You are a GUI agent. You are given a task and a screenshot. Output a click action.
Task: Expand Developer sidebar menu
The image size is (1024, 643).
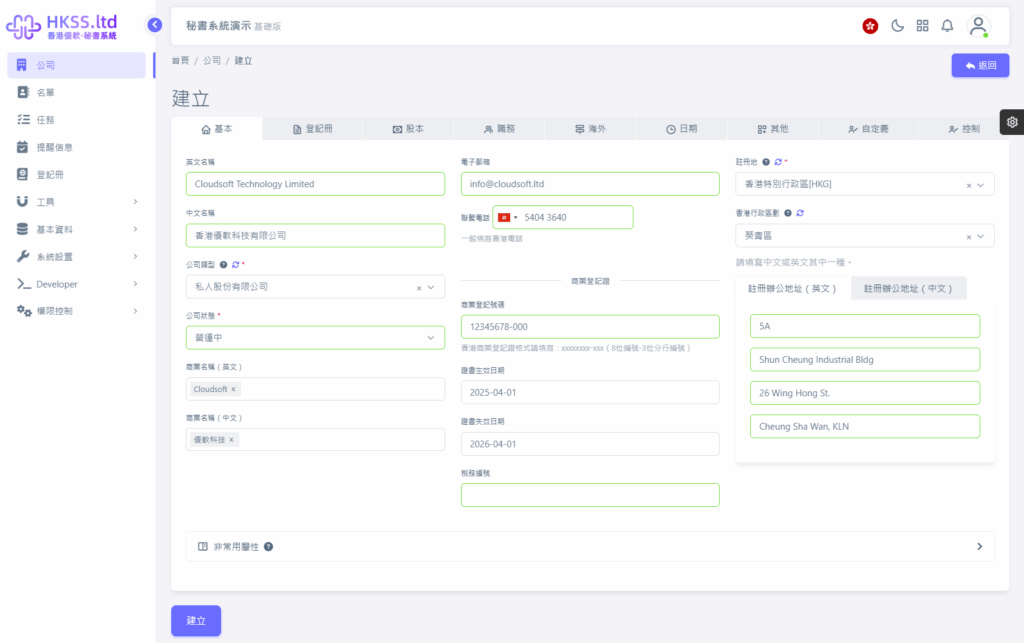coord(76,284)
